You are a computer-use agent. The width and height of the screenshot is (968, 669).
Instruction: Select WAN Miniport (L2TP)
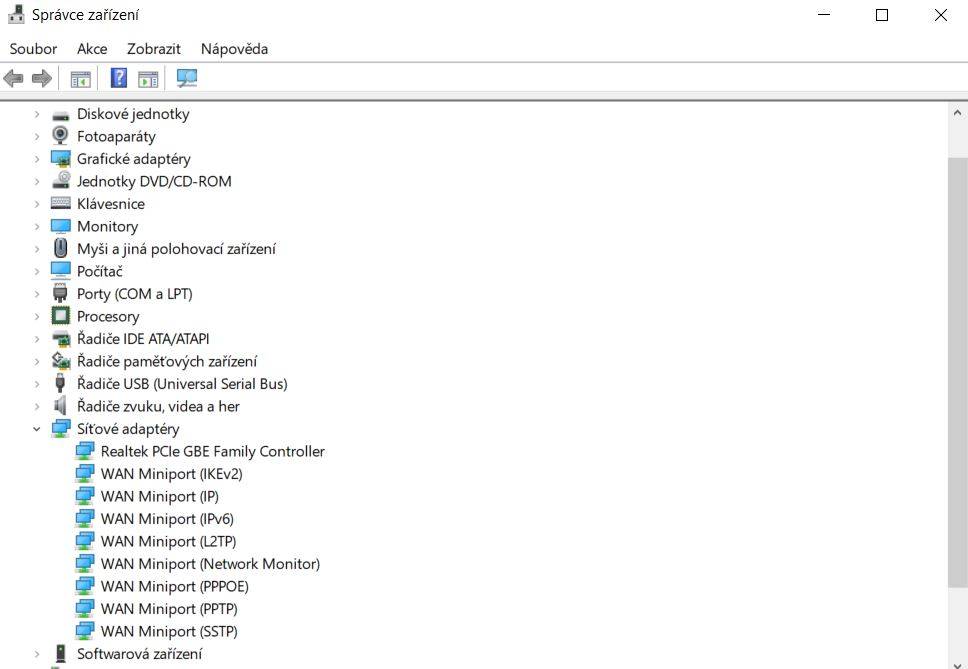[x=169, y=542]
